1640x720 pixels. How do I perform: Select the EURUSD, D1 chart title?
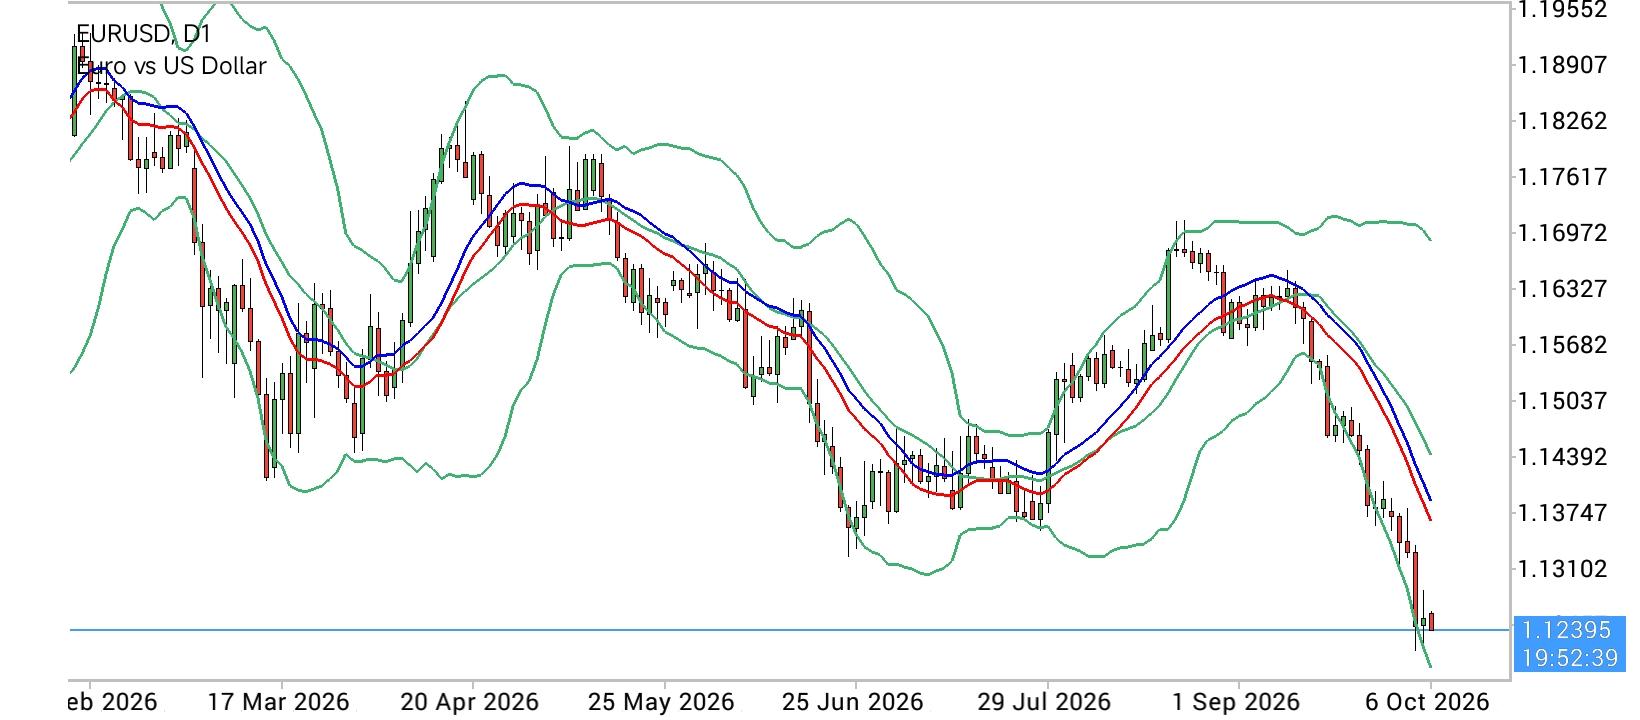(144, 35)
